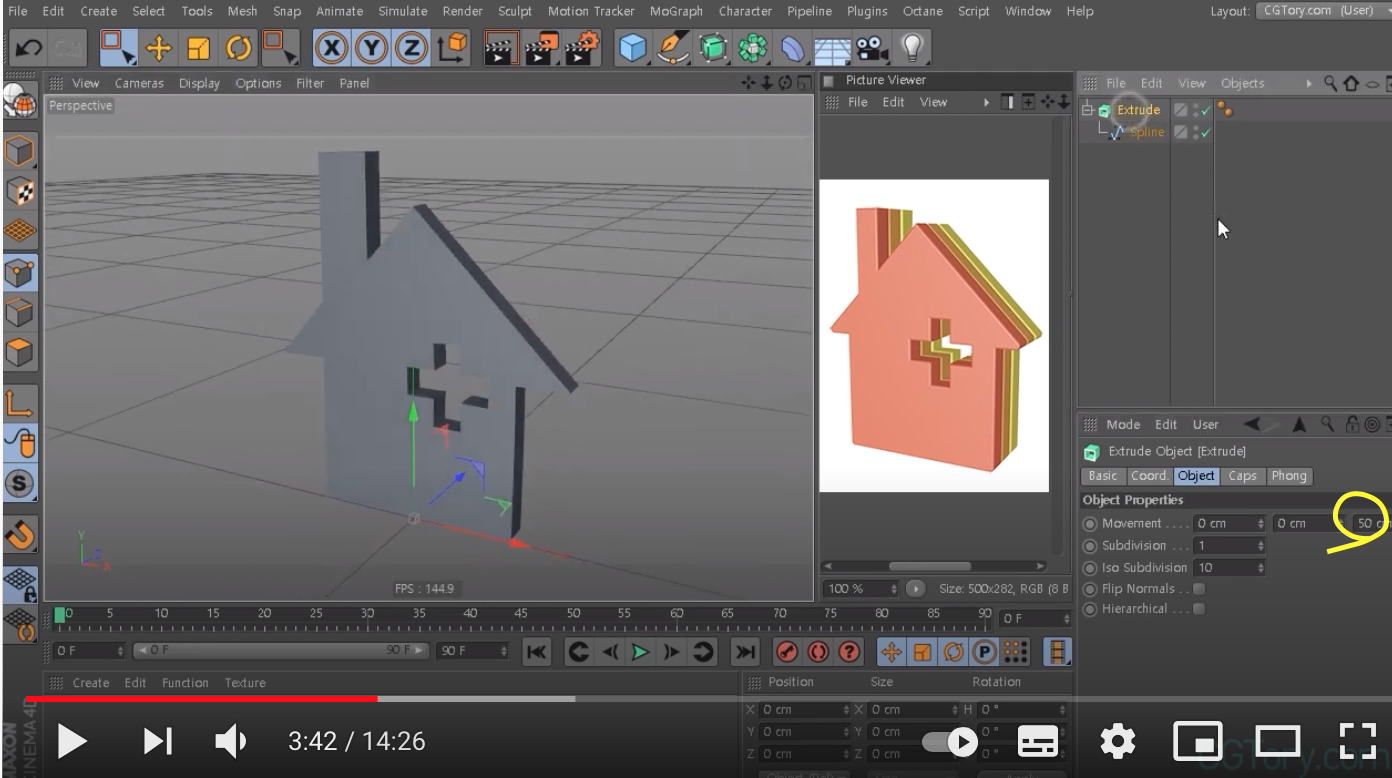This screenshot has width=1392, height=778.
Task: Select the Live Selection tool
Action: pyautogui.click(x=119, y=47)
